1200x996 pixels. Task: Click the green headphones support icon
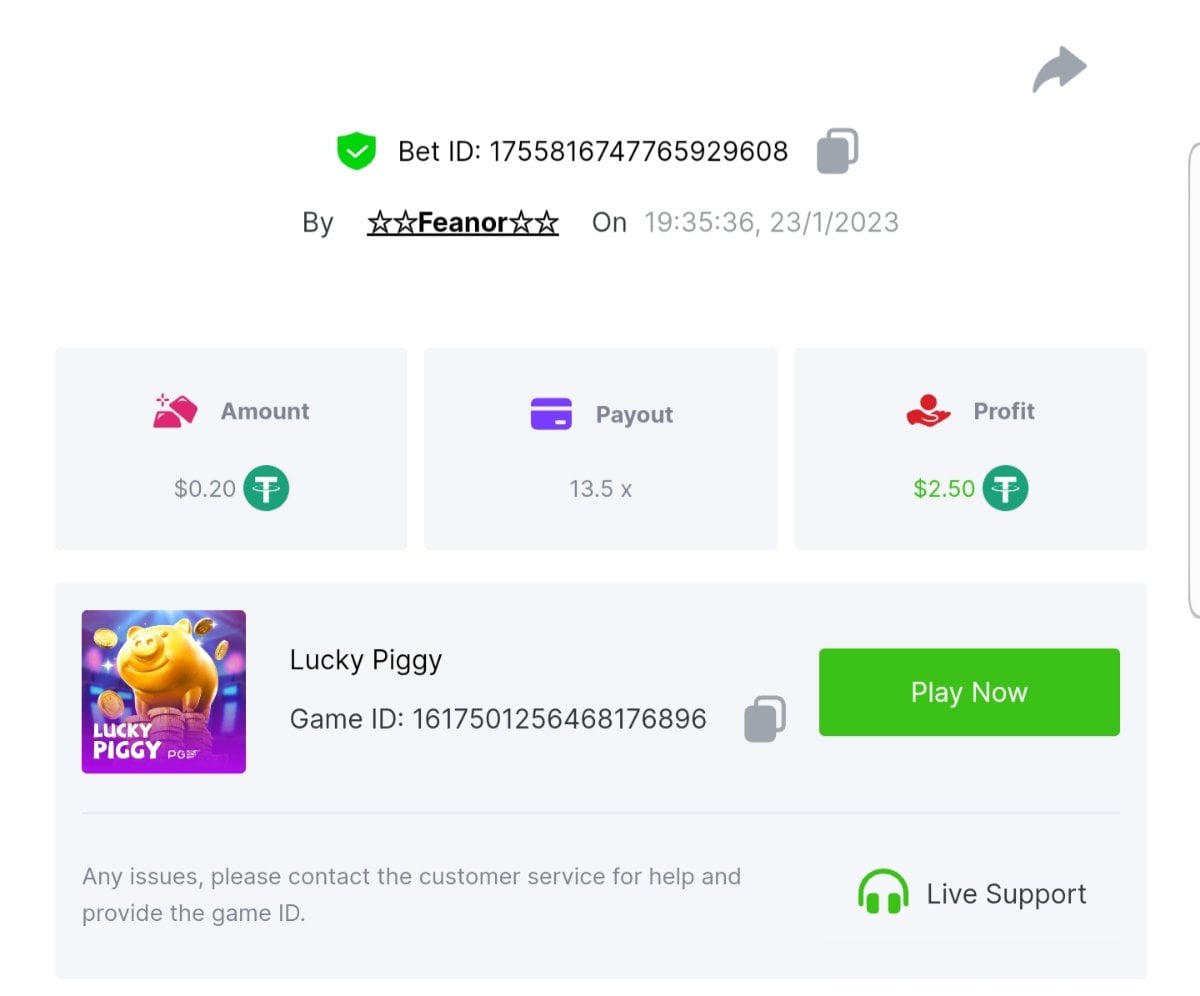(x=883, y=892)
